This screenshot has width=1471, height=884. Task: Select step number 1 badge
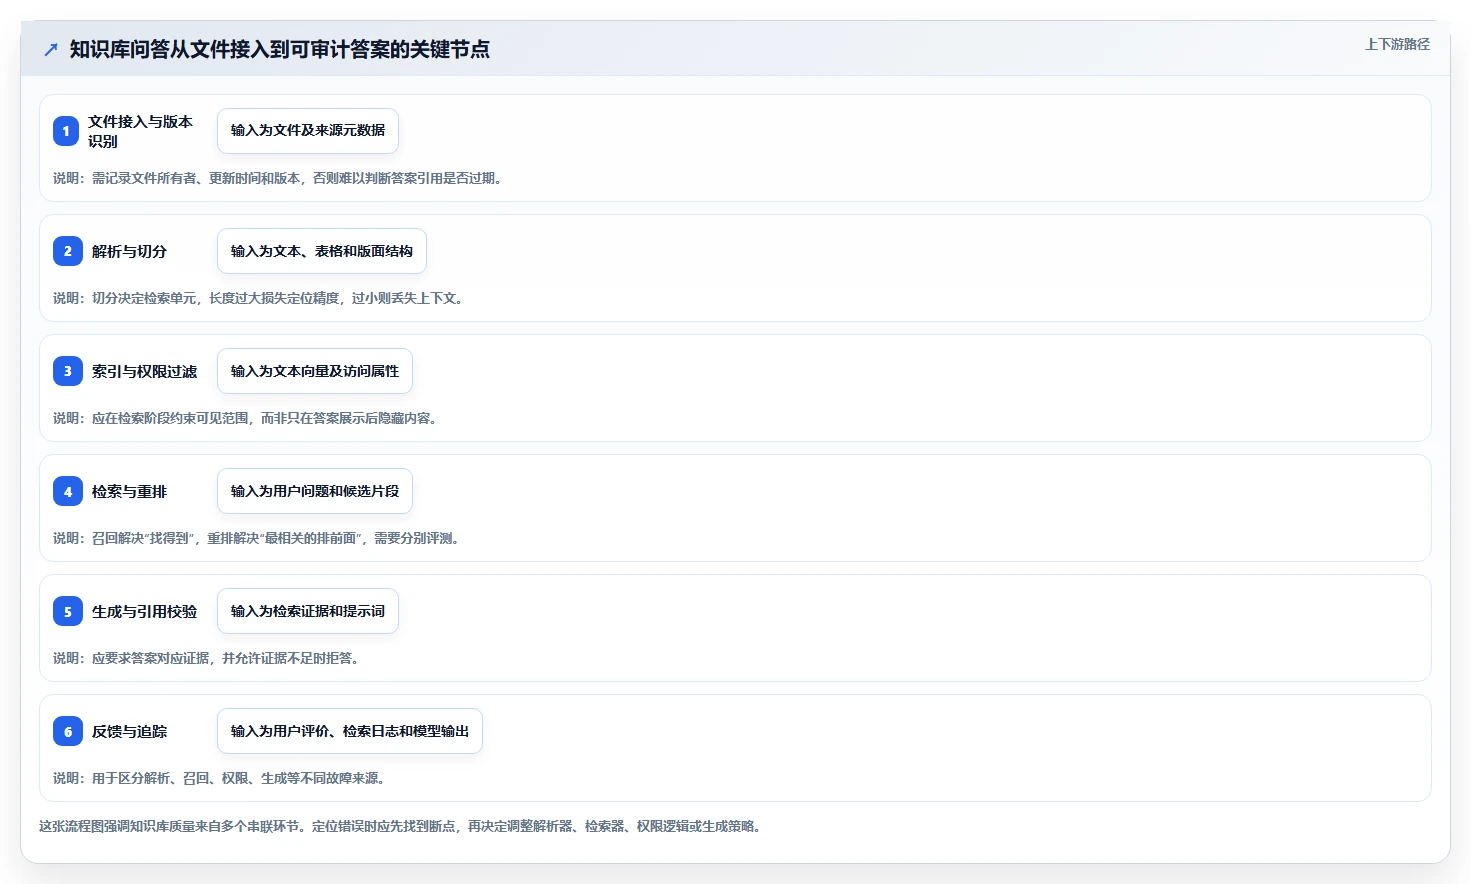66,131
